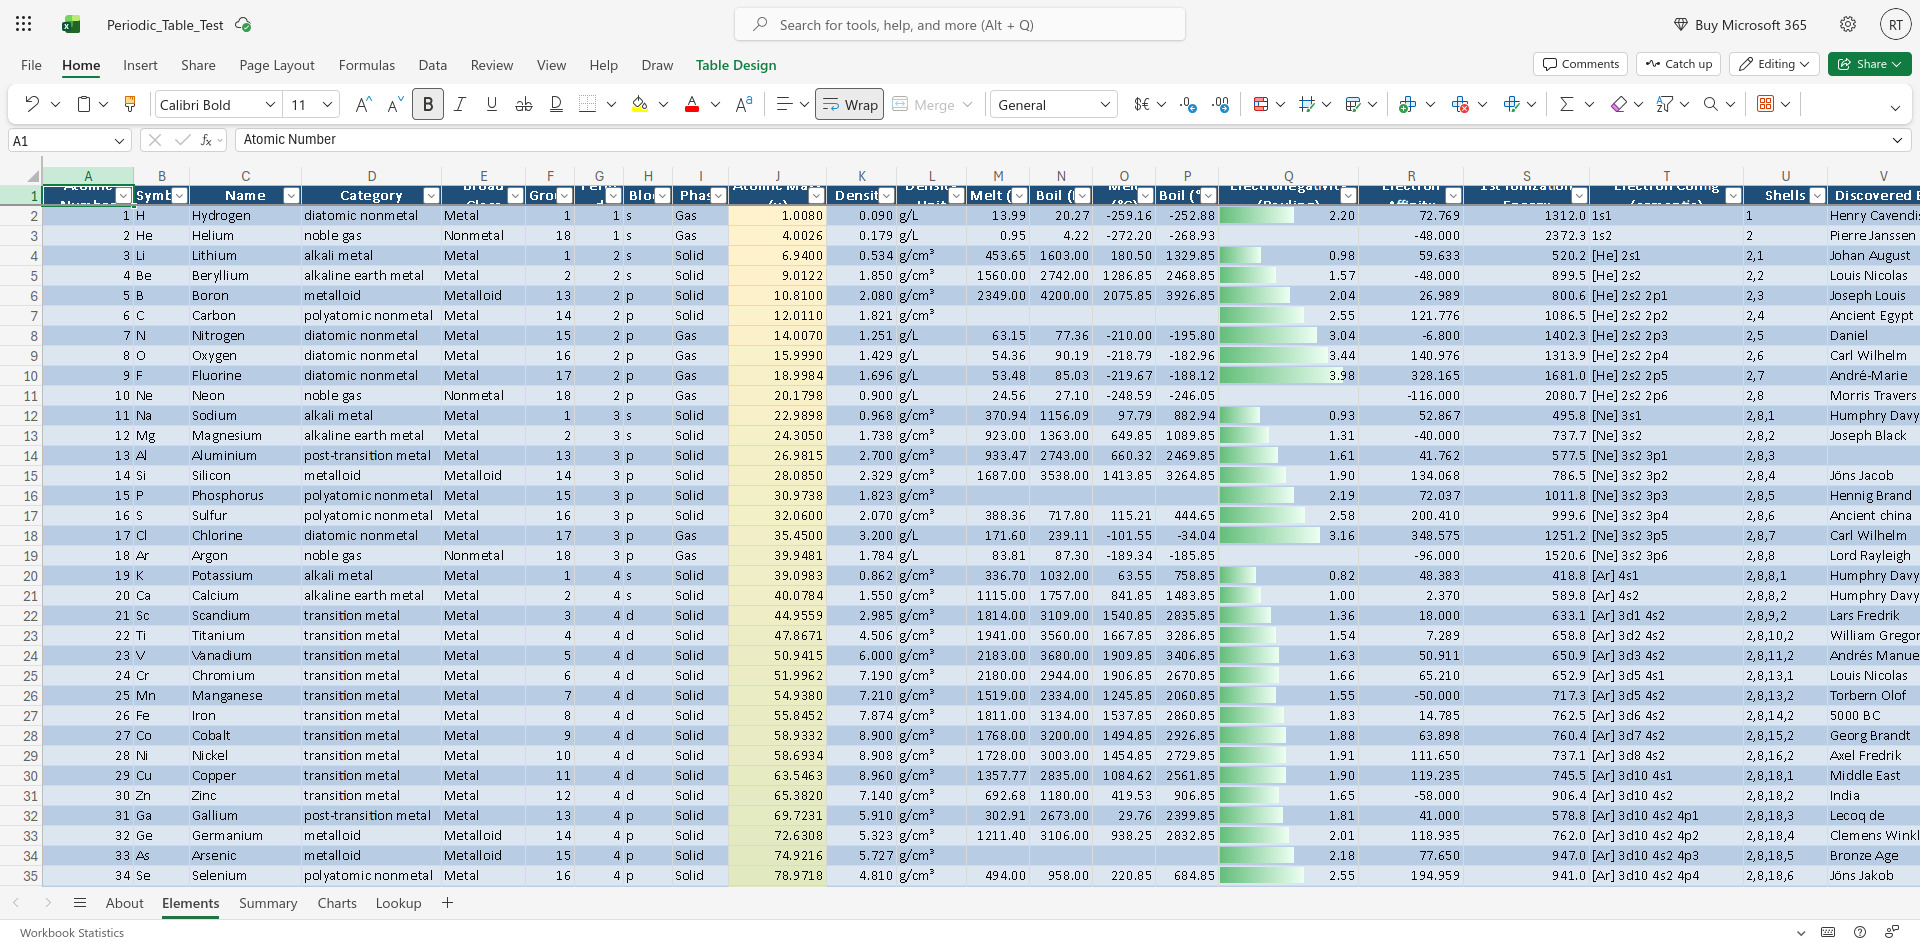
Task: Switch to the Table Design ribbon tab
Action: tap(735, 65)
